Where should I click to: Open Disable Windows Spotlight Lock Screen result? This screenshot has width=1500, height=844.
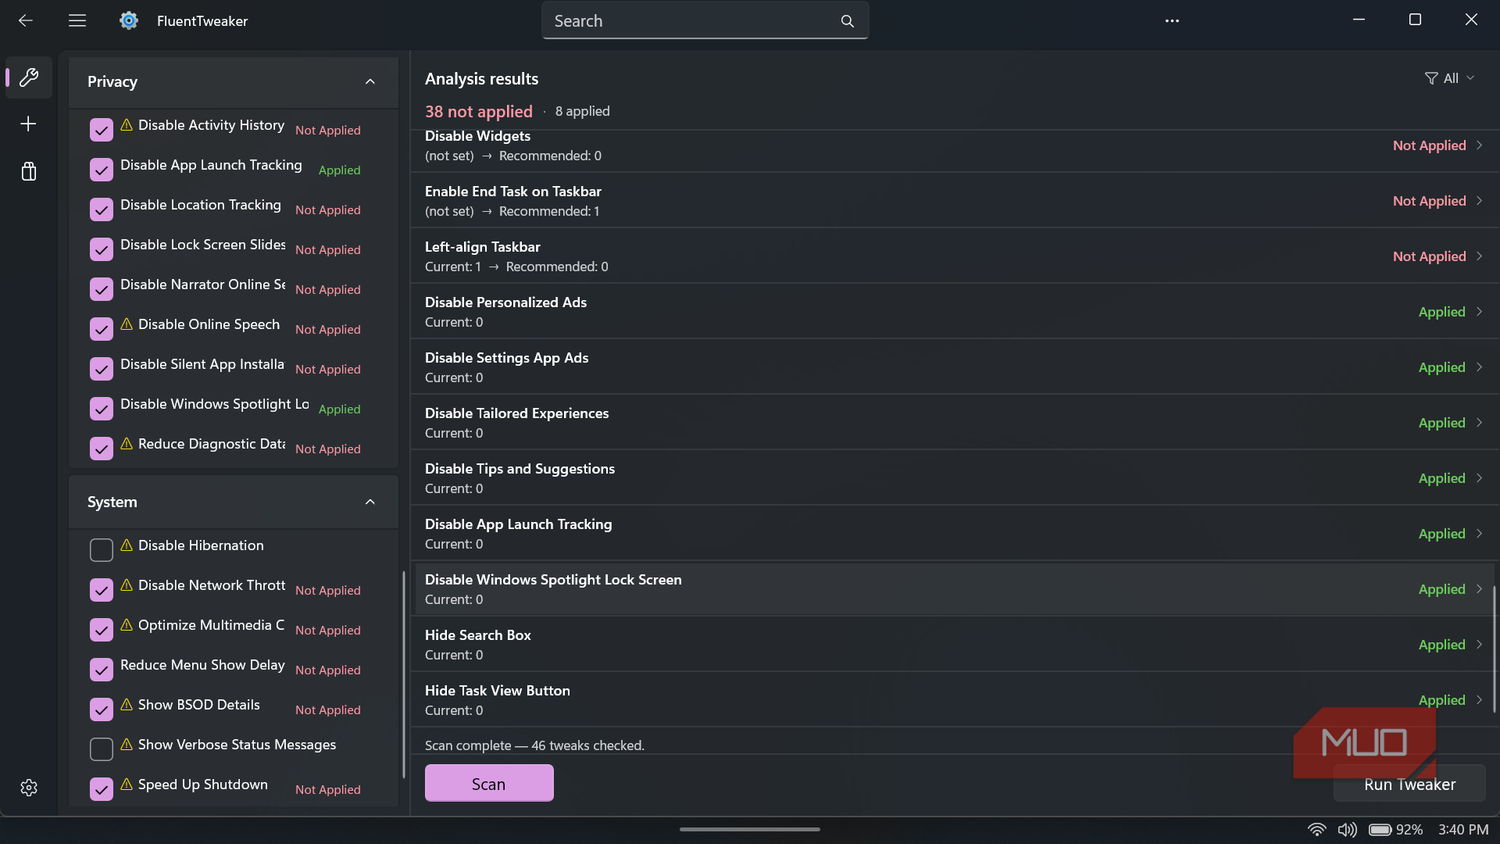pos(953,589)
